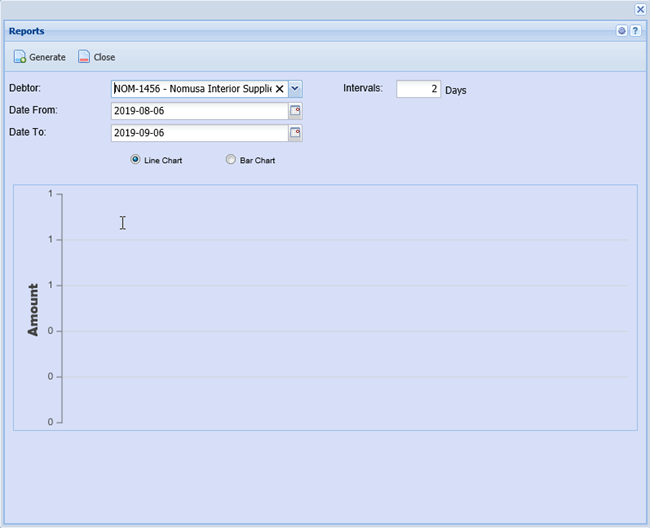Click the Reports panel title
The image size is (650, 528).
coord(27,31)
